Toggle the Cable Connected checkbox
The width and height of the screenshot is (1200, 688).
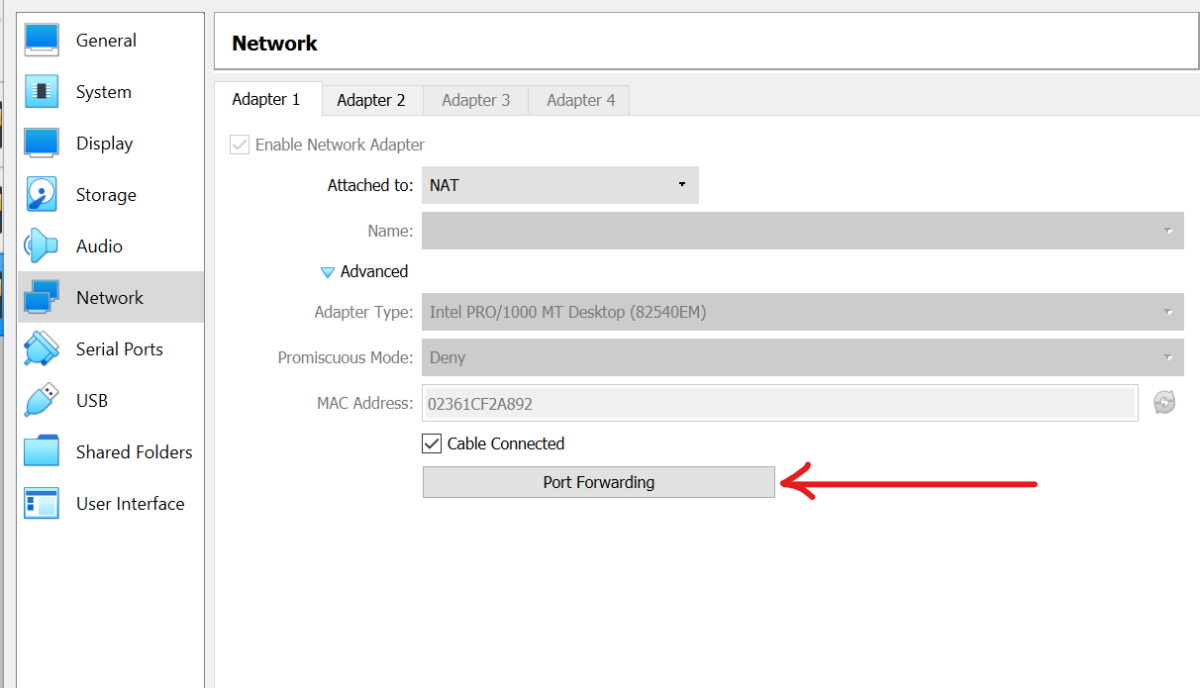tap(432, 444)
